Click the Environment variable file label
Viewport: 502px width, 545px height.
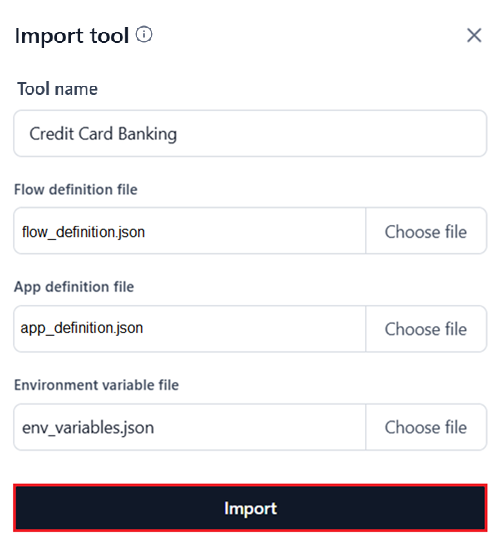(96, 385)
